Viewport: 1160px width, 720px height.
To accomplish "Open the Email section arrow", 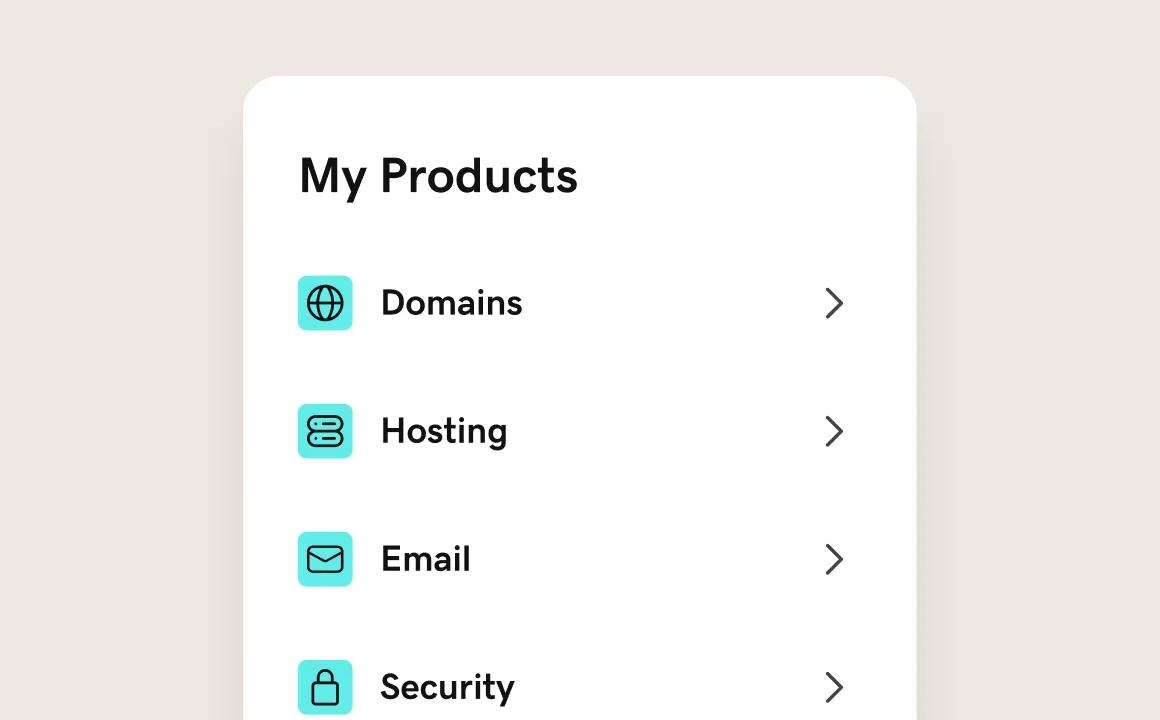I will (834, 559).
